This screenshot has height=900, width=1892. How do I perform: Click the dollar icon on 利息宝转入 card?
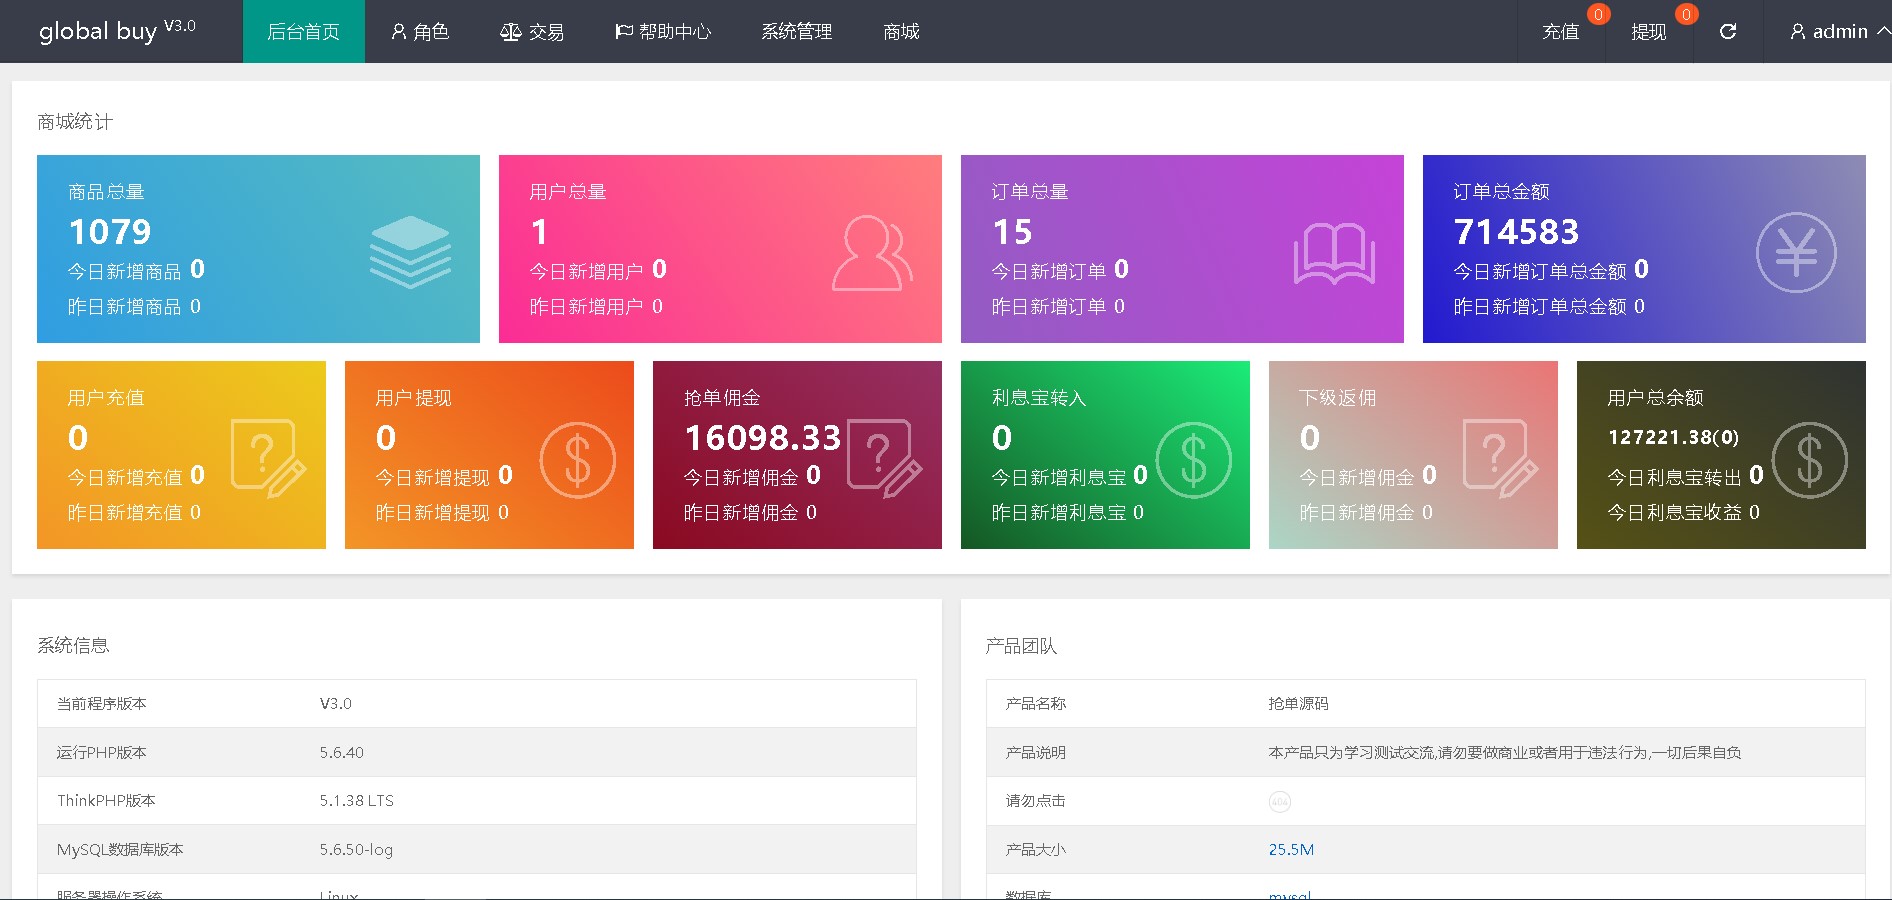point(1193,460)
